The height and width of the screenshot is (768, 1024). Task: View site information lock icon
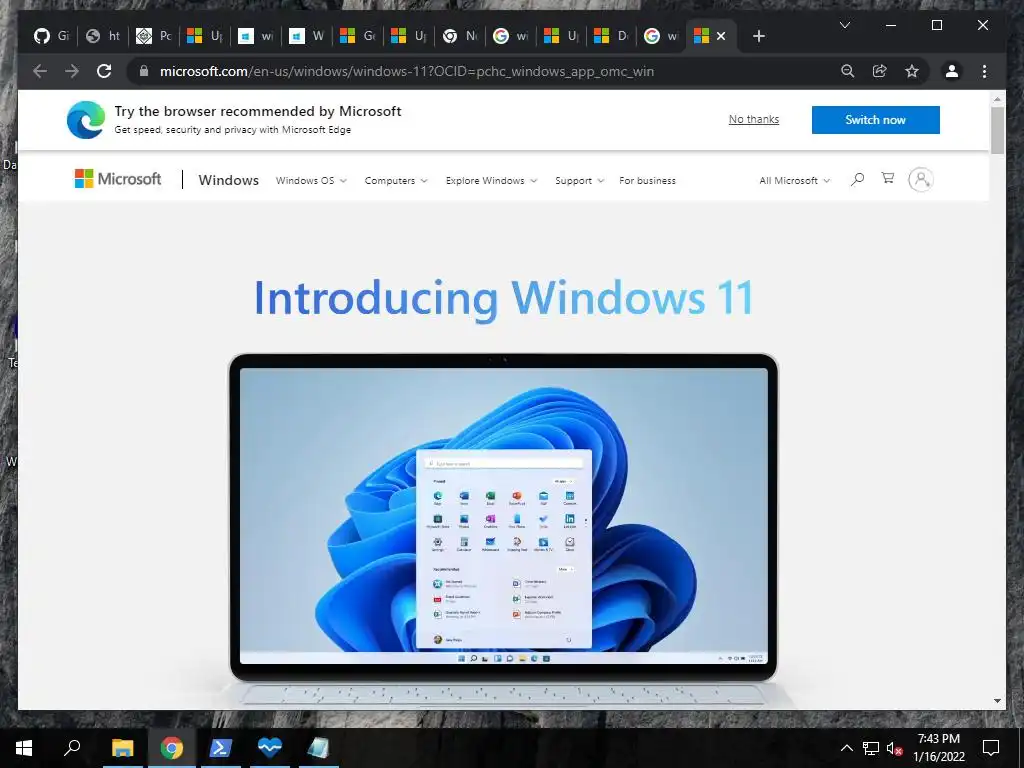pos(144,71)
